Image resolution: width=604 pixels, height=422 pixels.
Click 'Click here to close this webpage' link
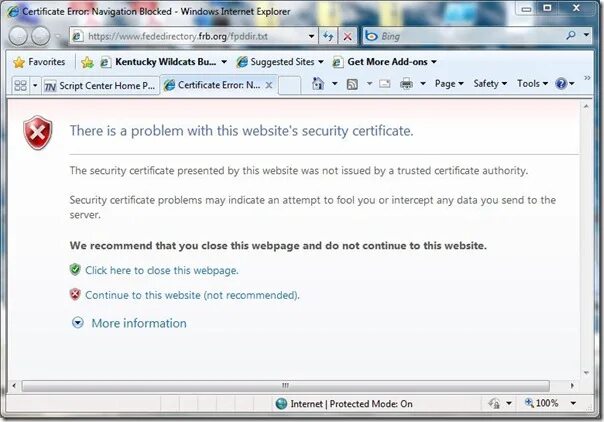(x=162, y=270)
